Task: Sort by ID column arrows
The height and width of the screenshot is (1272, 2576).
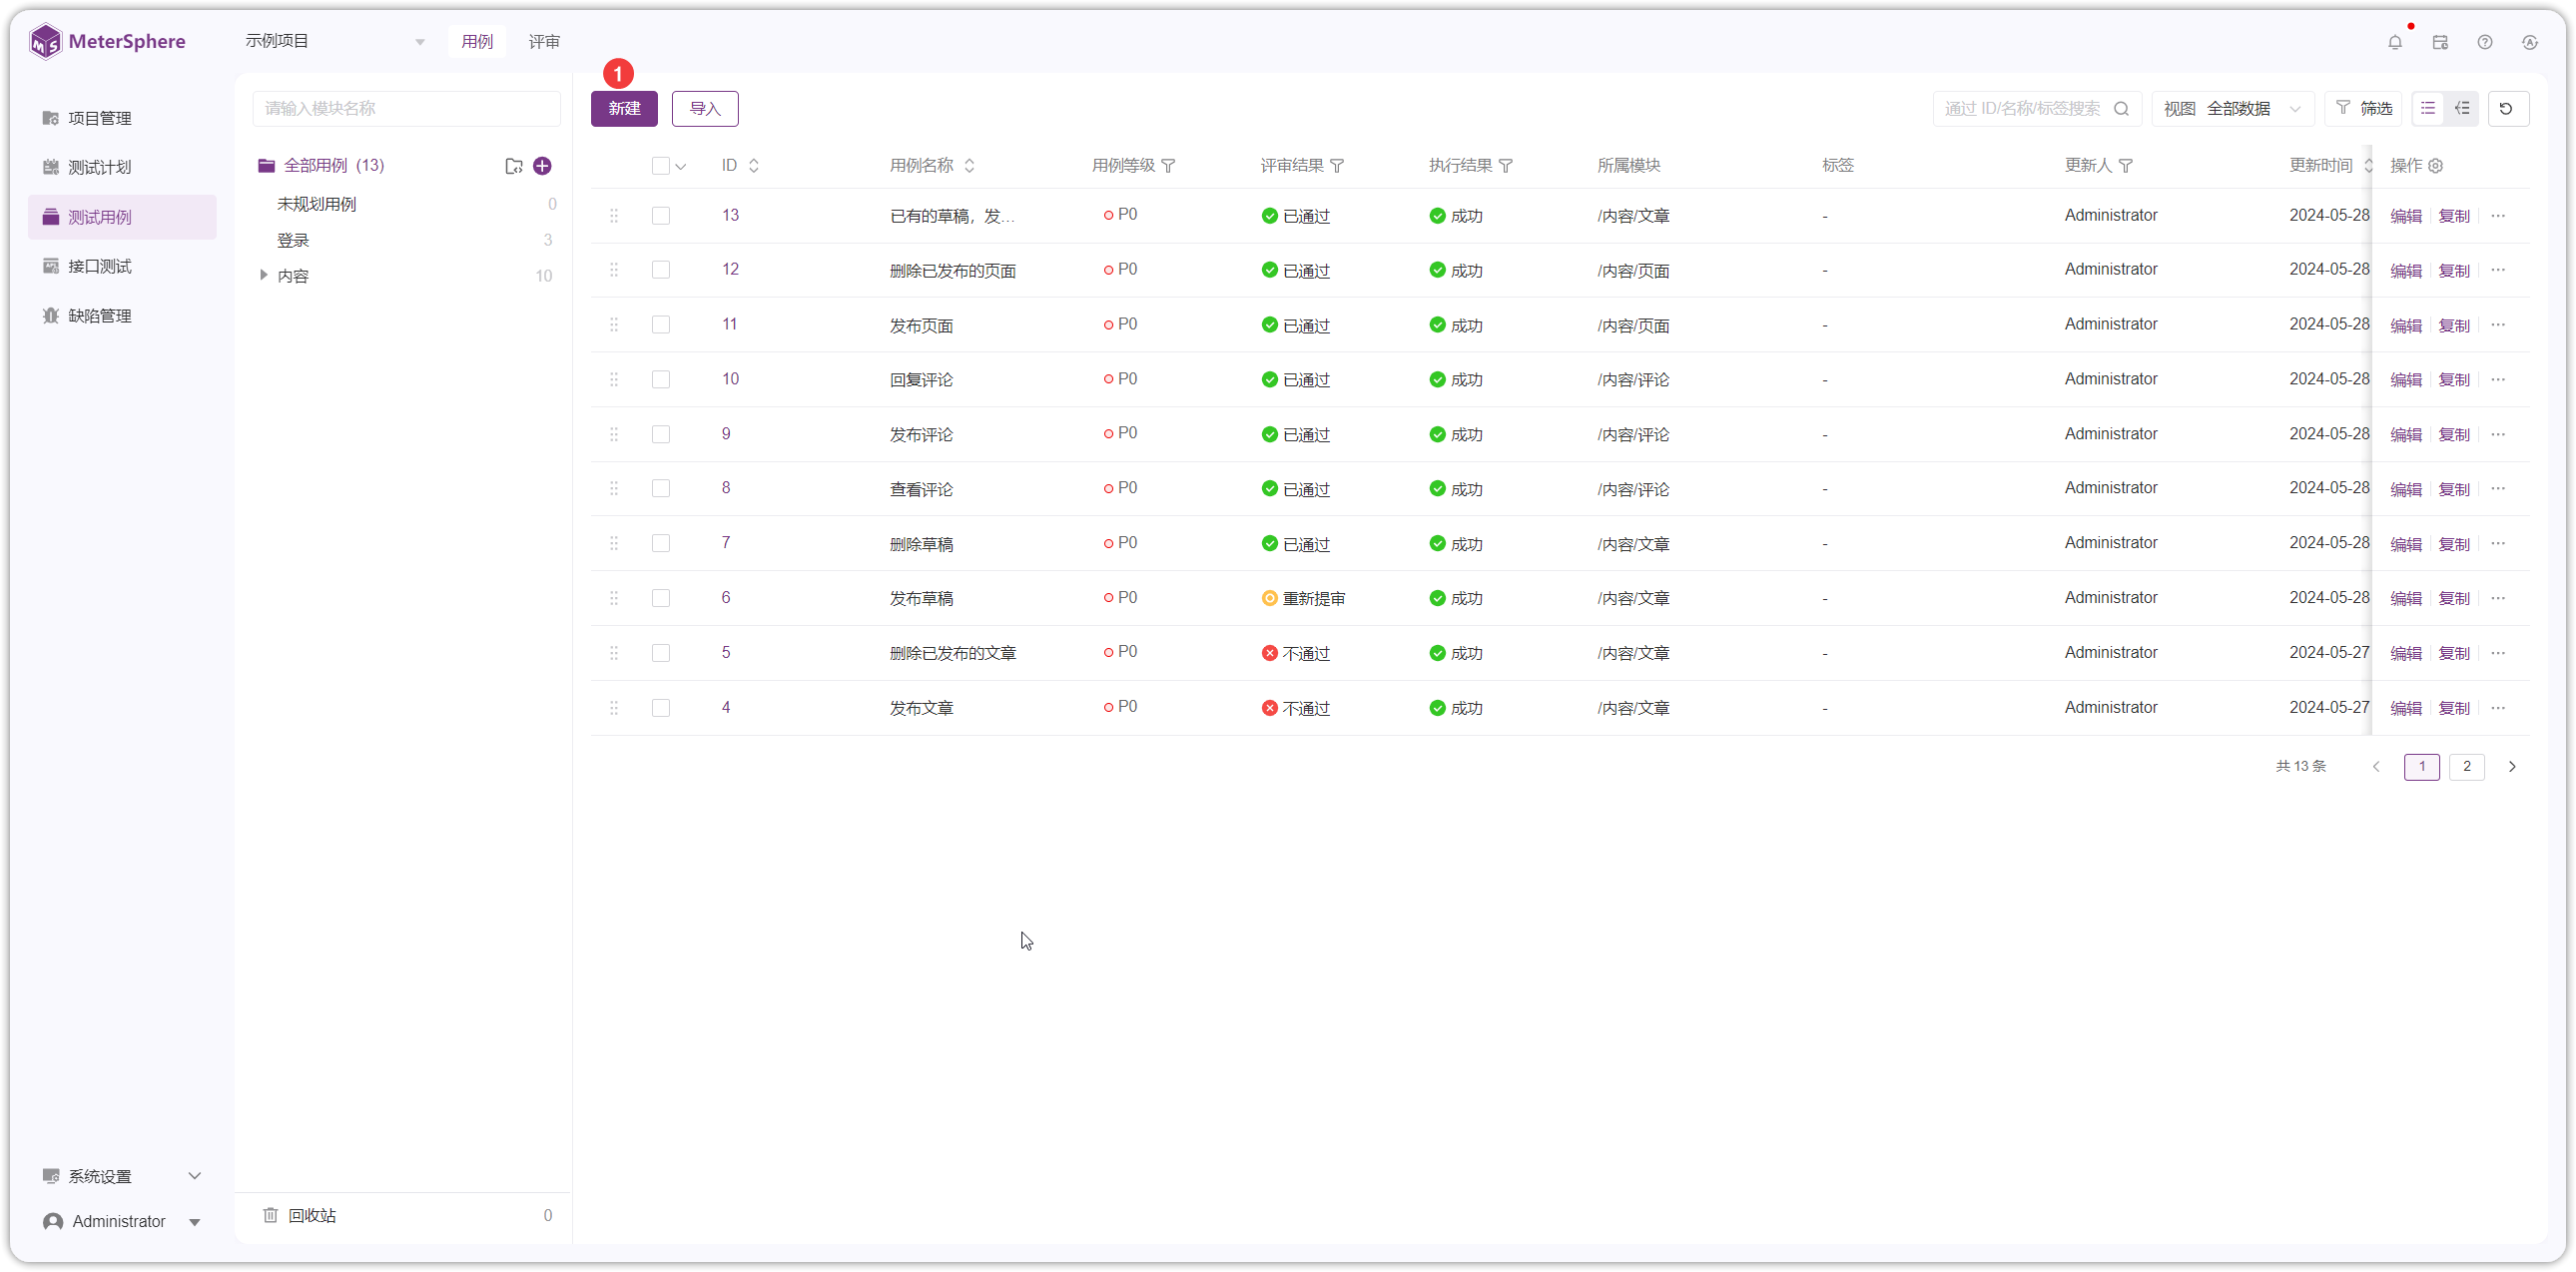Action: pyautogui.click(x=754, y=166)
